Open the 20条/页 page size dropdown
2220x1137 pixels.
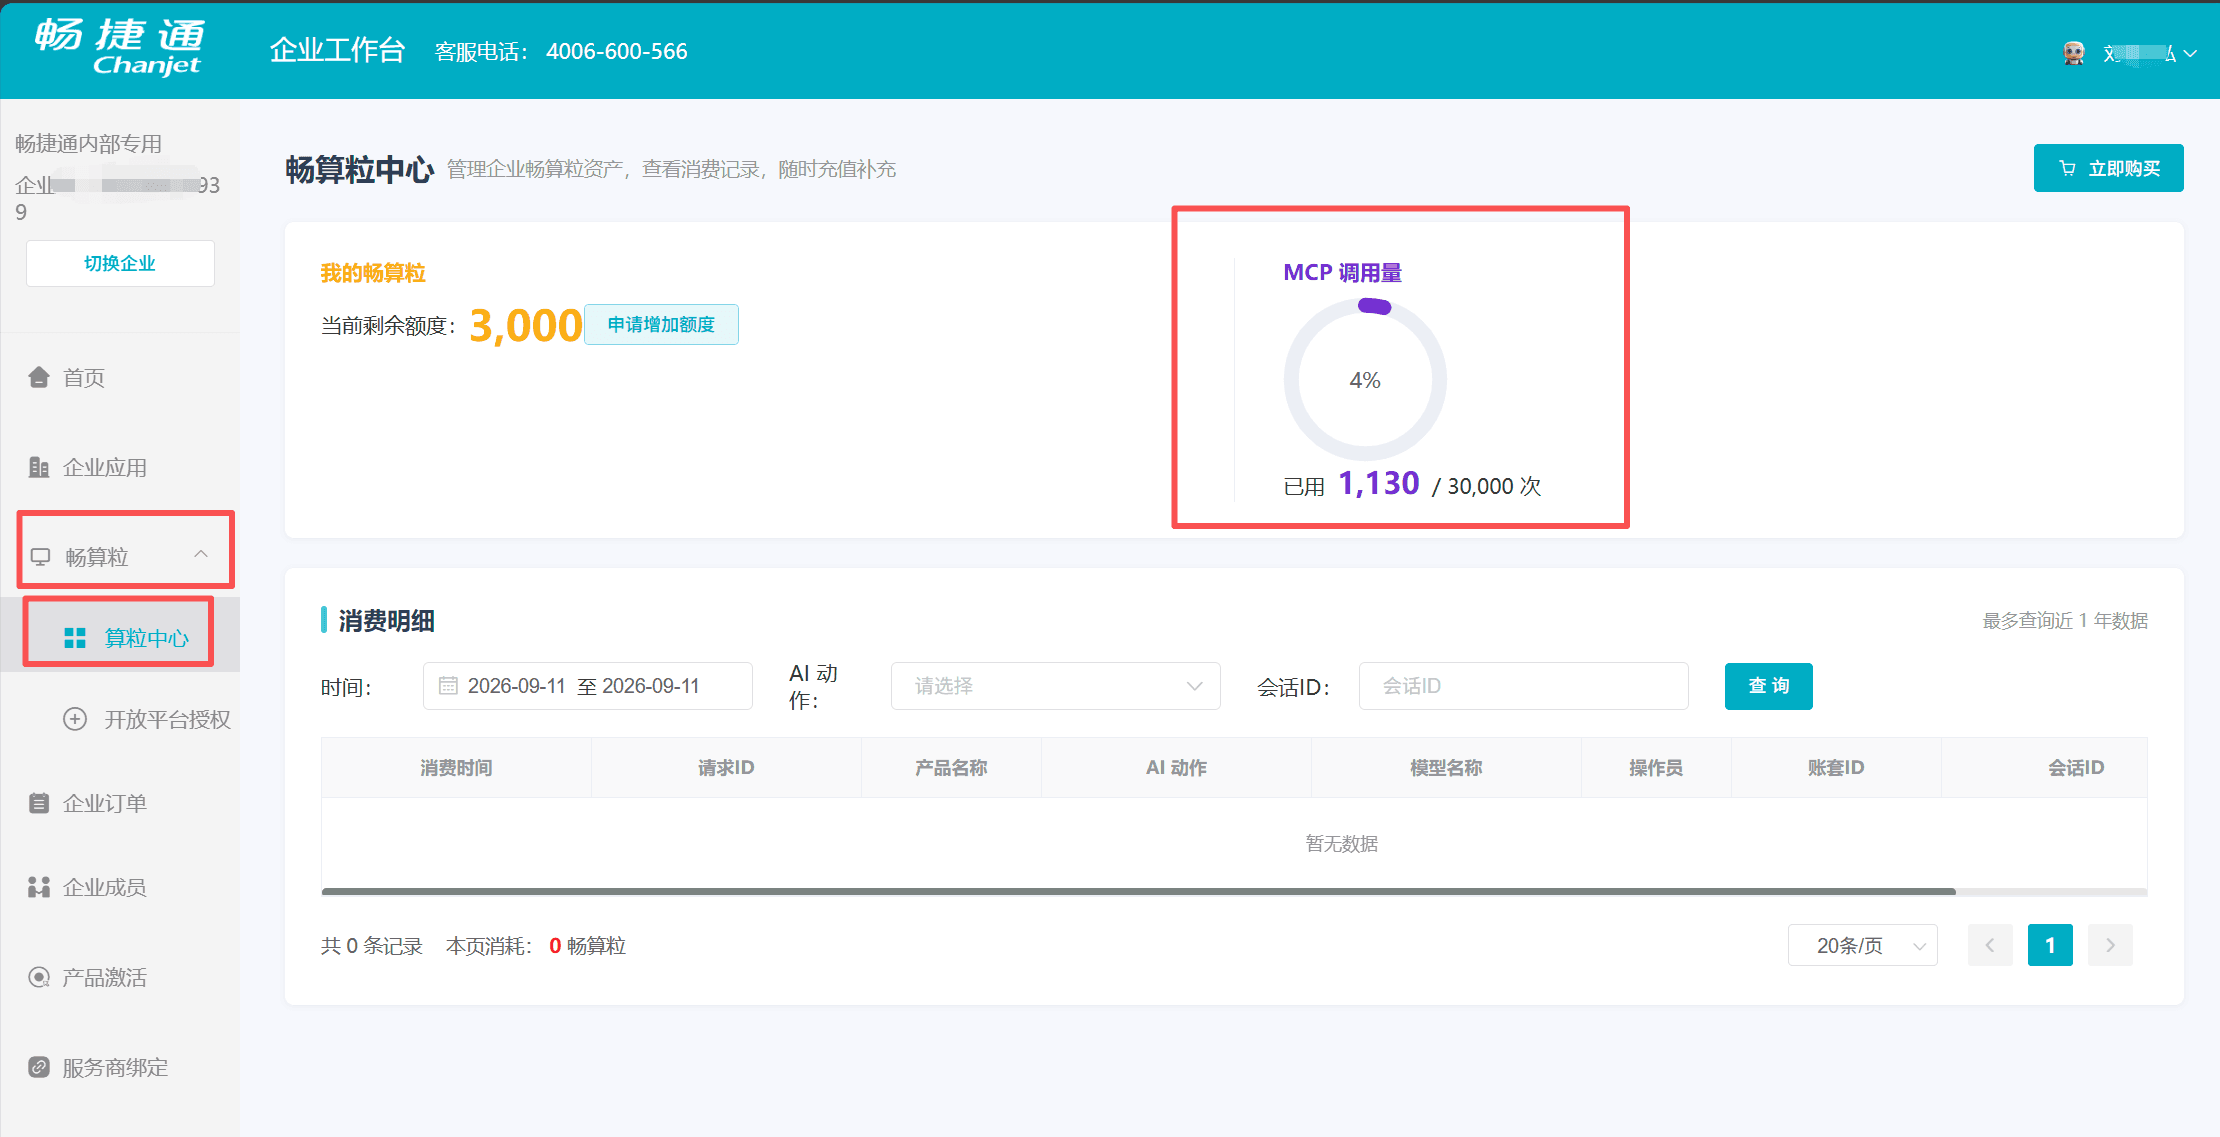1862,945
